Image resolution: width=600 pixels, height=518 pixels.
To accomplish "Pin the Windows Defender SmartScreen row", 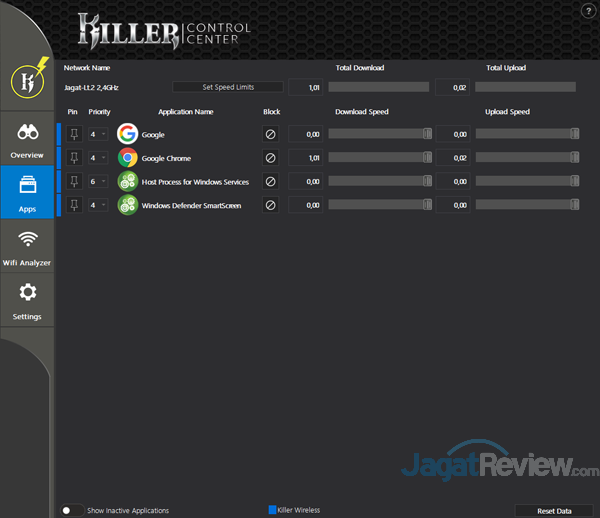I will click(x=73, y=205).
